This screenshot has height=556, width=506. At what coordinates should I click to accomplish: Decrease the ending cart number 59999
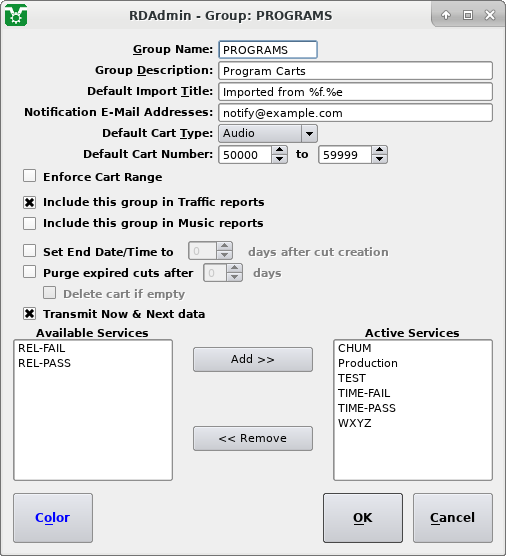[379, 159]
